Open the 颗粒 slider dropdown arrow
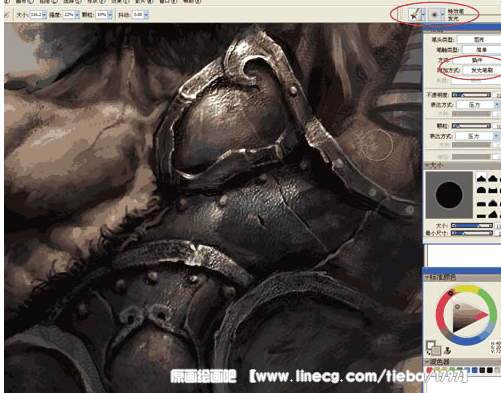Screen dimensions: 501x393 110,15
